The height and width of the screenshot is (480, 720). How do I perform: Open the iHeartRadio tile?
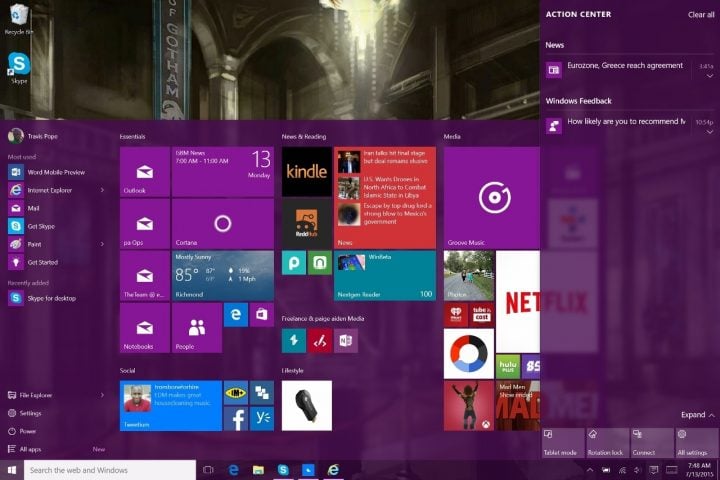456,315
